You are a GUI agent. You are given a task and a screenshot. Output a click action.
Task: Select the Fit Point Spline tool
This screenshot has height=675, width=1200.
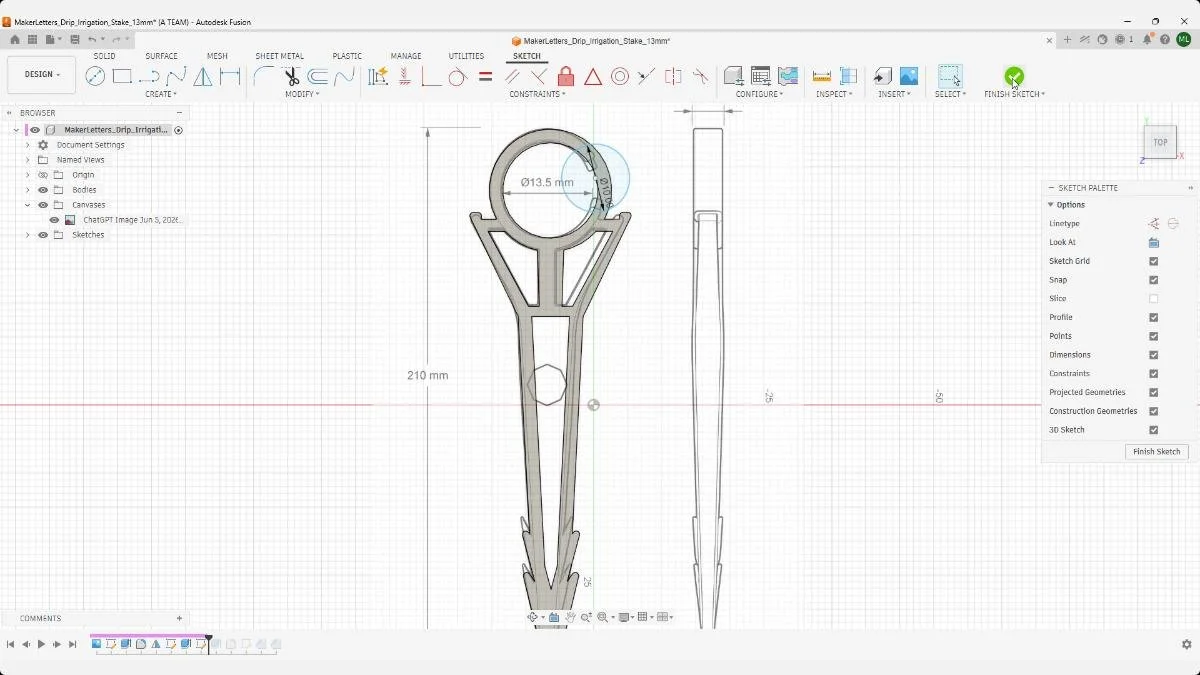click(x=176, y=76)
